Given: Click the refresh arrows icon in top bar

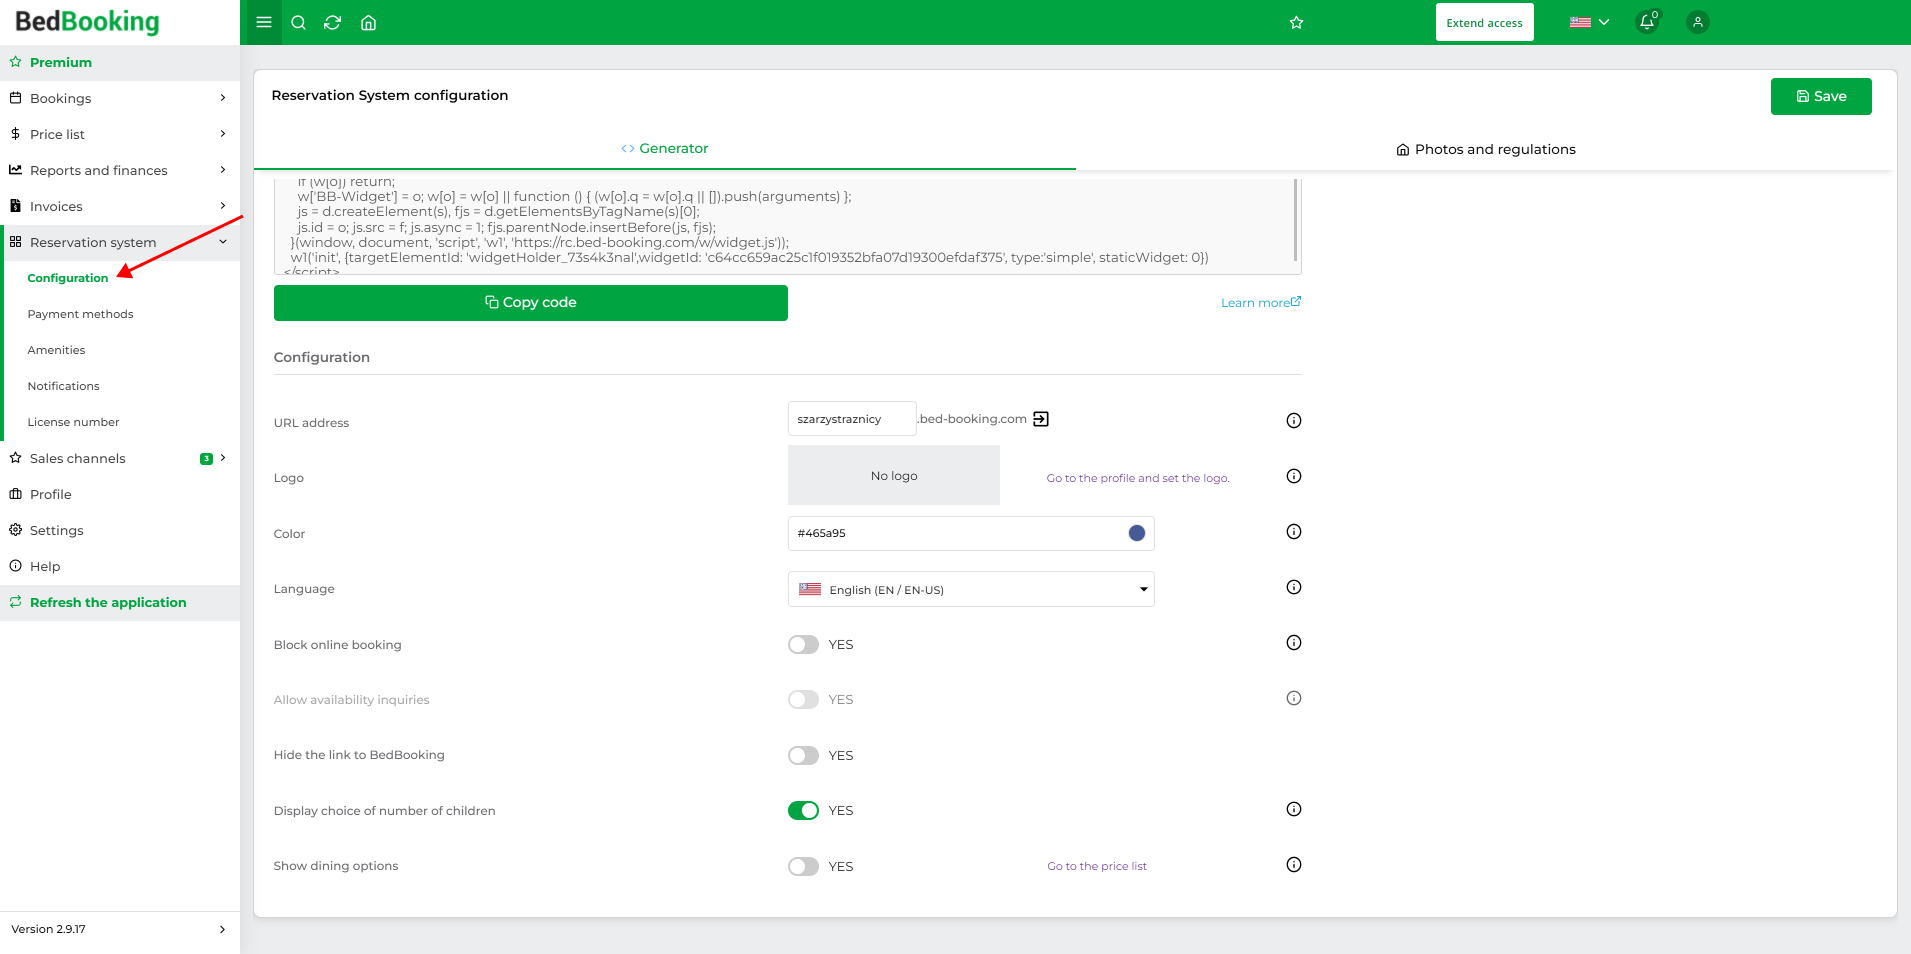Looking at the screenshot, I should coord(333,22).
